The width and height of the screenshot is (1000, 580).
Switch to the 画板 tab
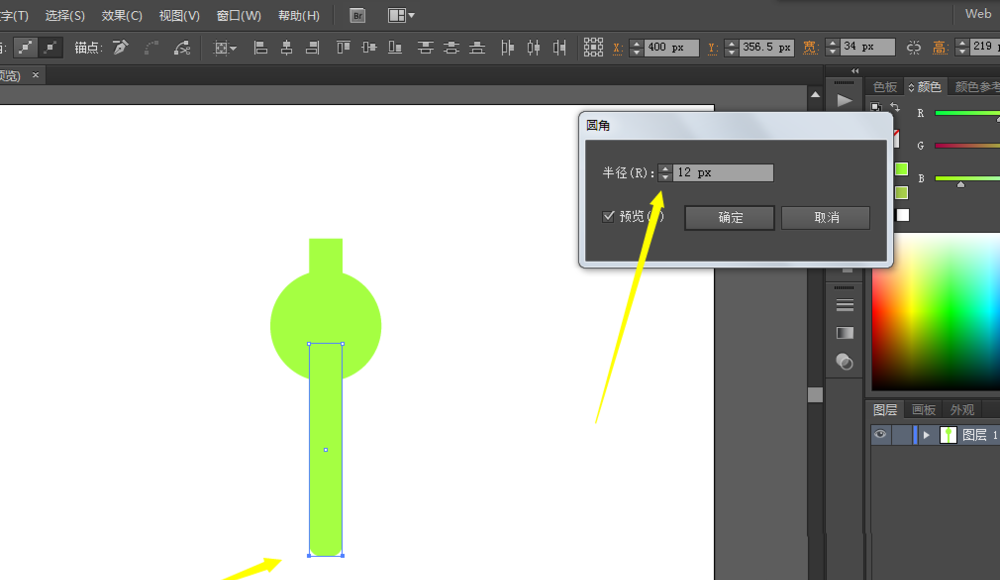click(x=923, y=410)
